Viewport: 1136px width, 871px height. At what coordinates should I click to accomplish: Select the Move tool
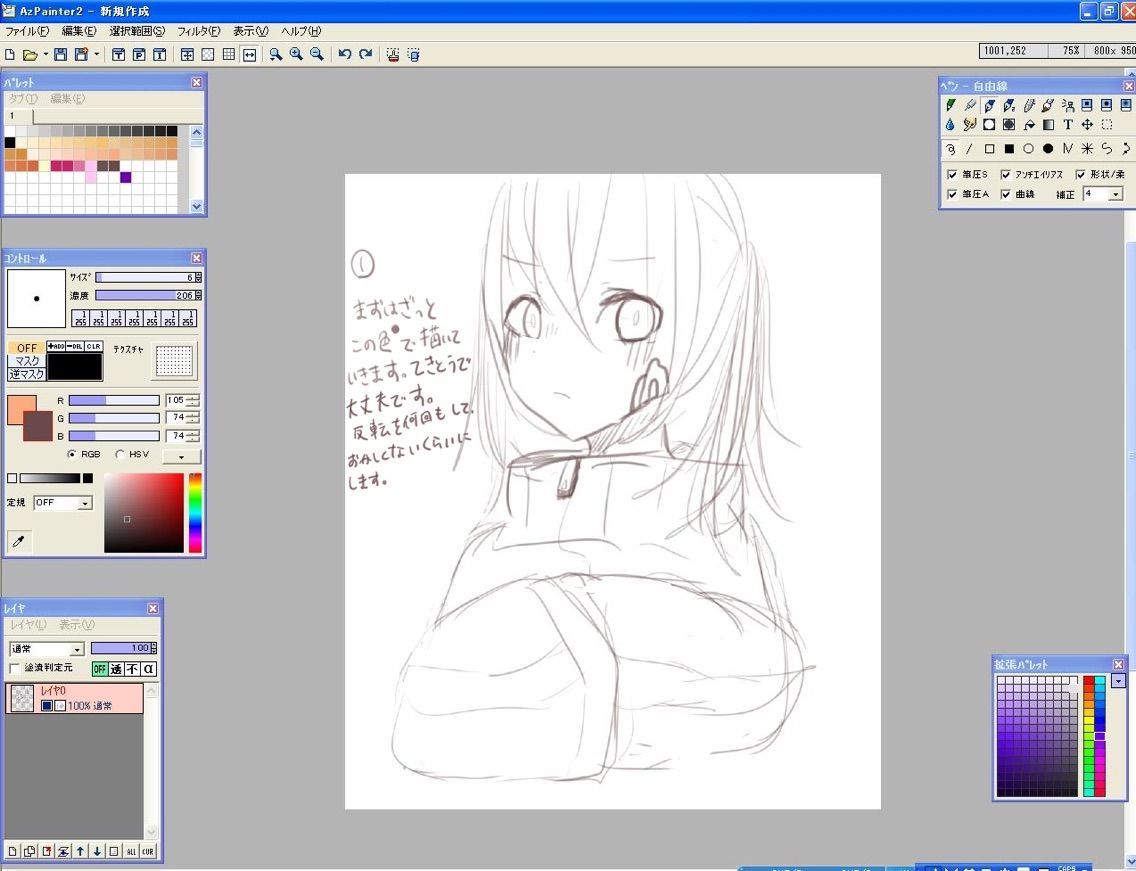(1087, 125)
